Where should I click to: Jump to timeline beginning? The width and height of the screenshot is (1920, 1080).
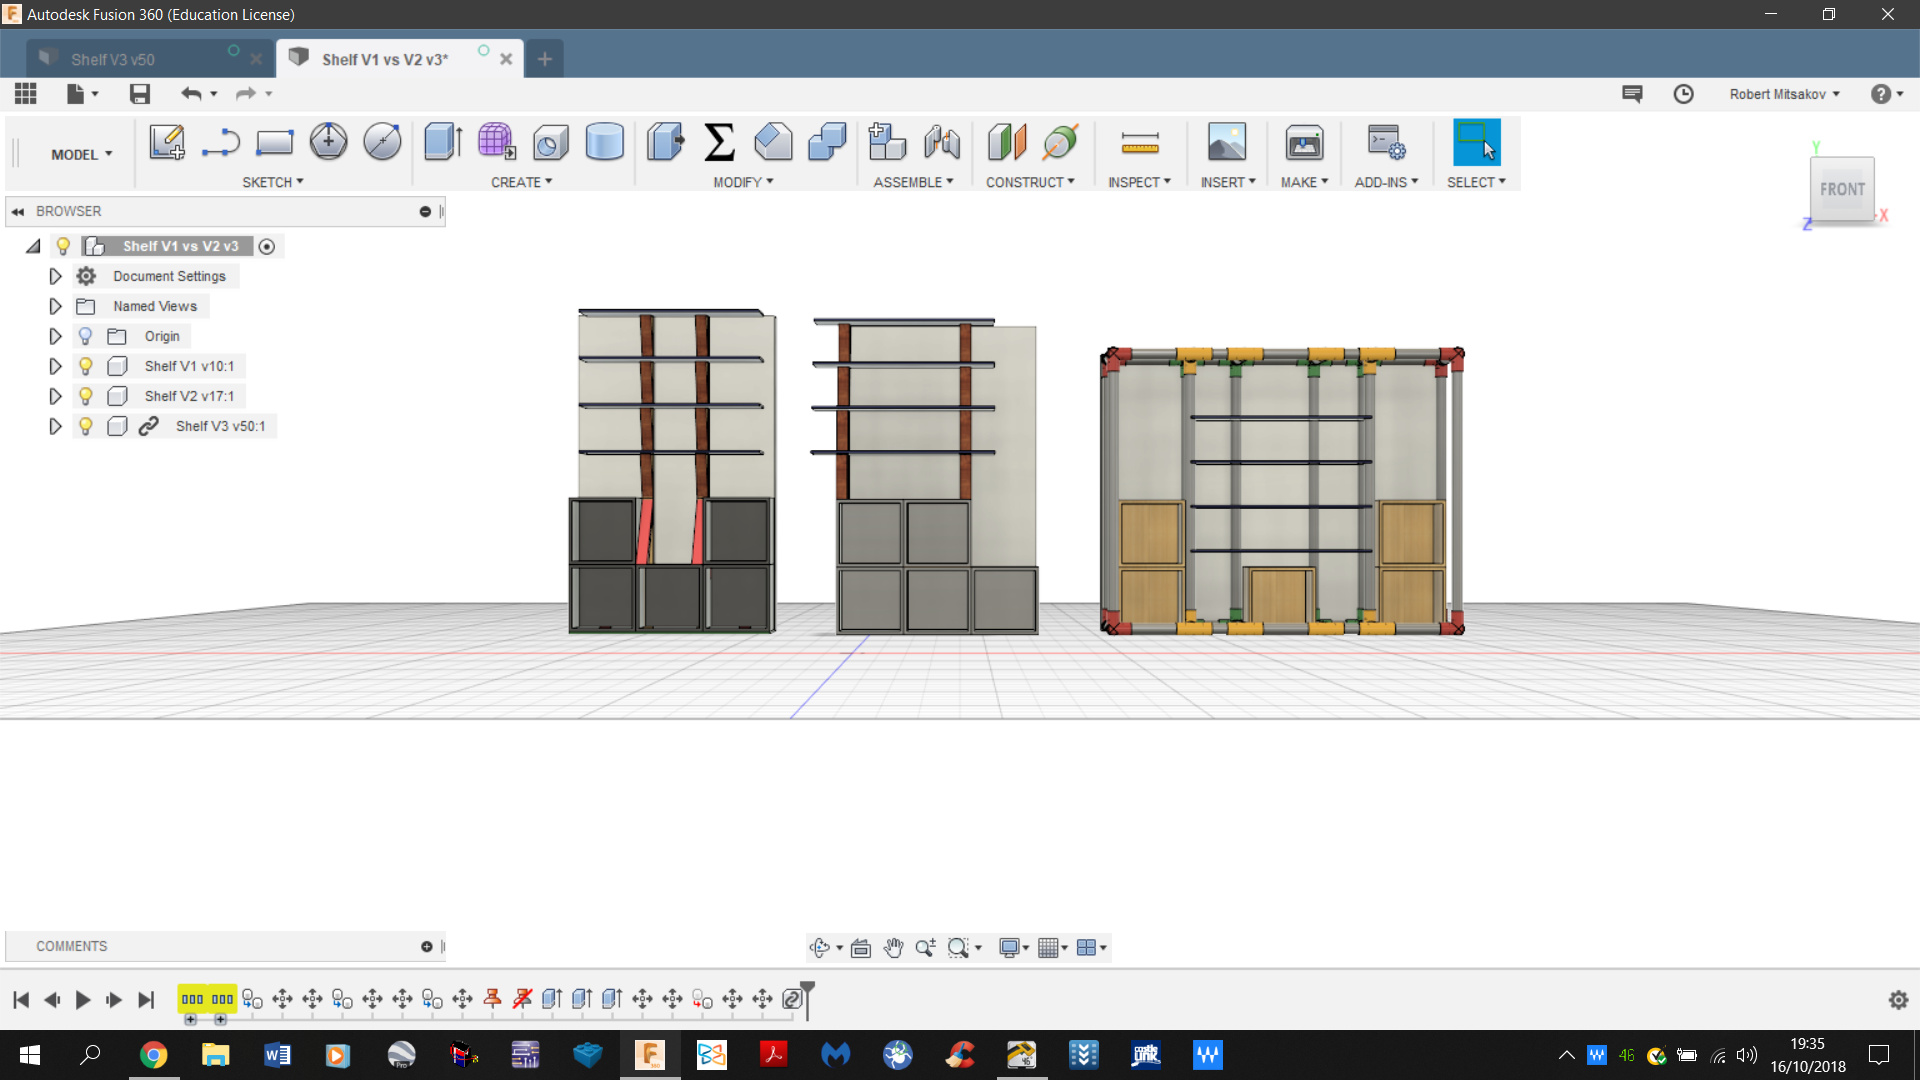point(21,1000)
